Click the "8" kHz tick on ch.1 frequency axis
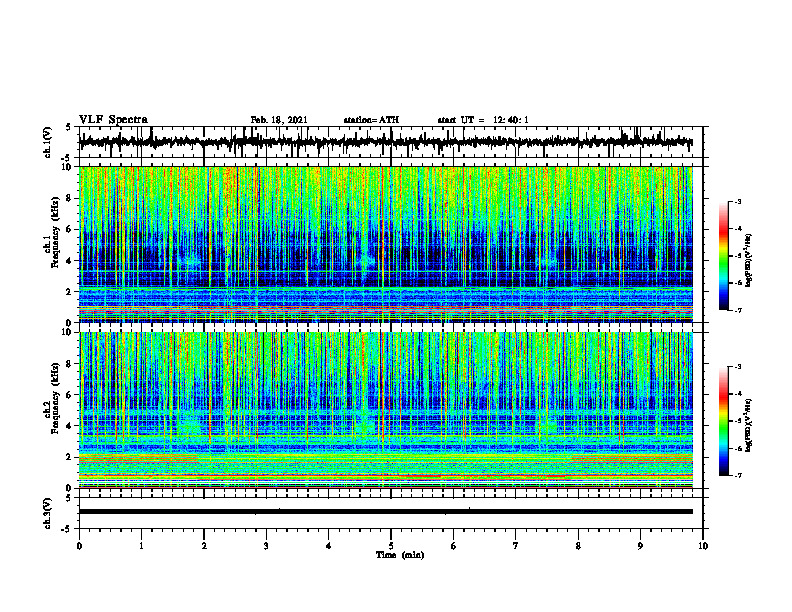 click(x=70, y=198)
